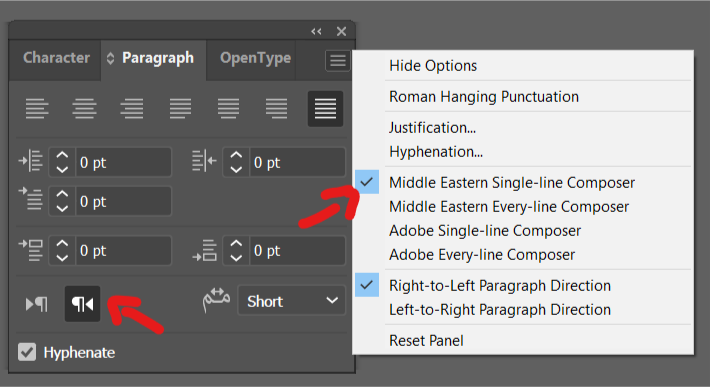The width and height of the screenshot is (710, 387).
Task: Choose Justify with last line aligned center
Action: (228, 109)
